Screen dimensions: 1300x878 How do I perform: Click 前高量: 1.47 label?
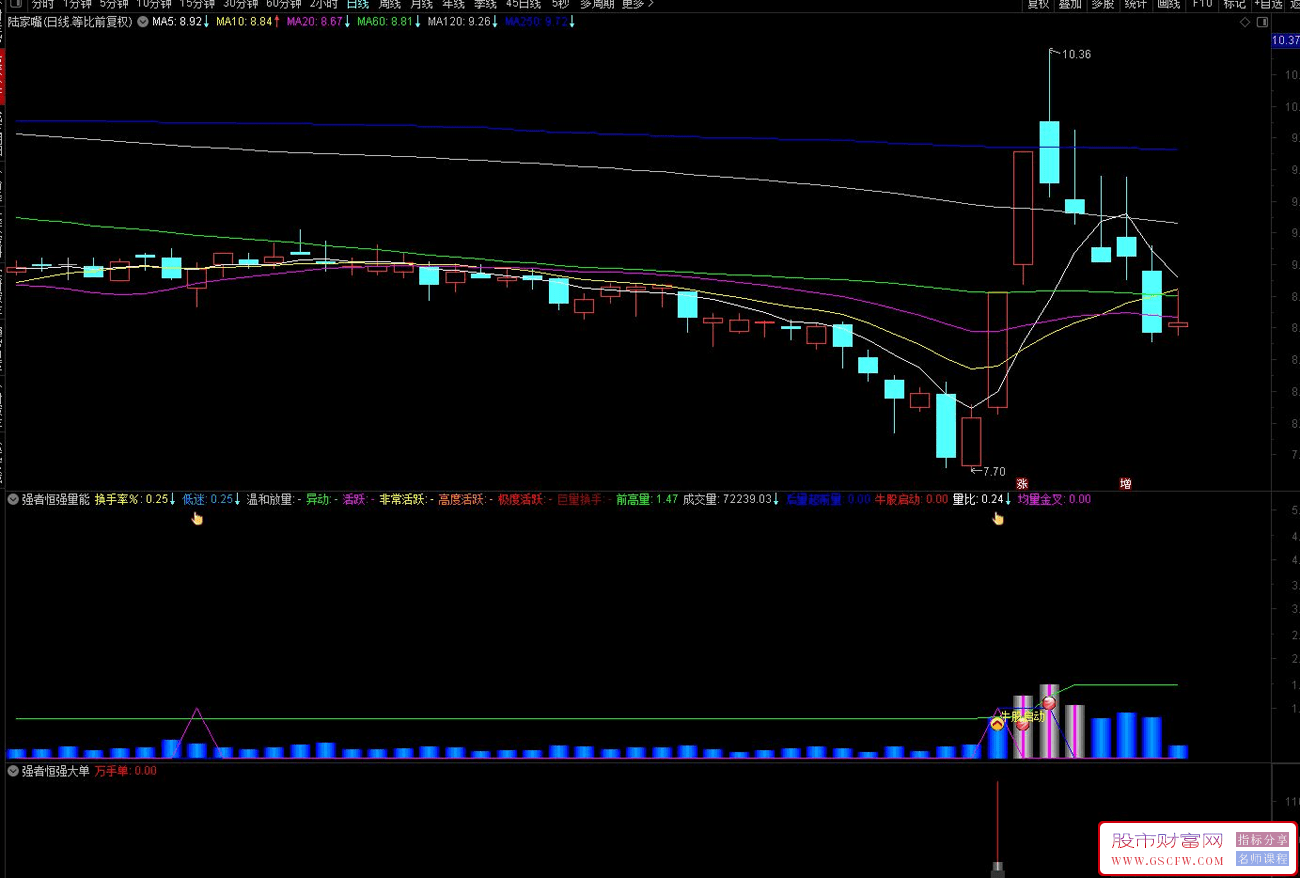647,499
